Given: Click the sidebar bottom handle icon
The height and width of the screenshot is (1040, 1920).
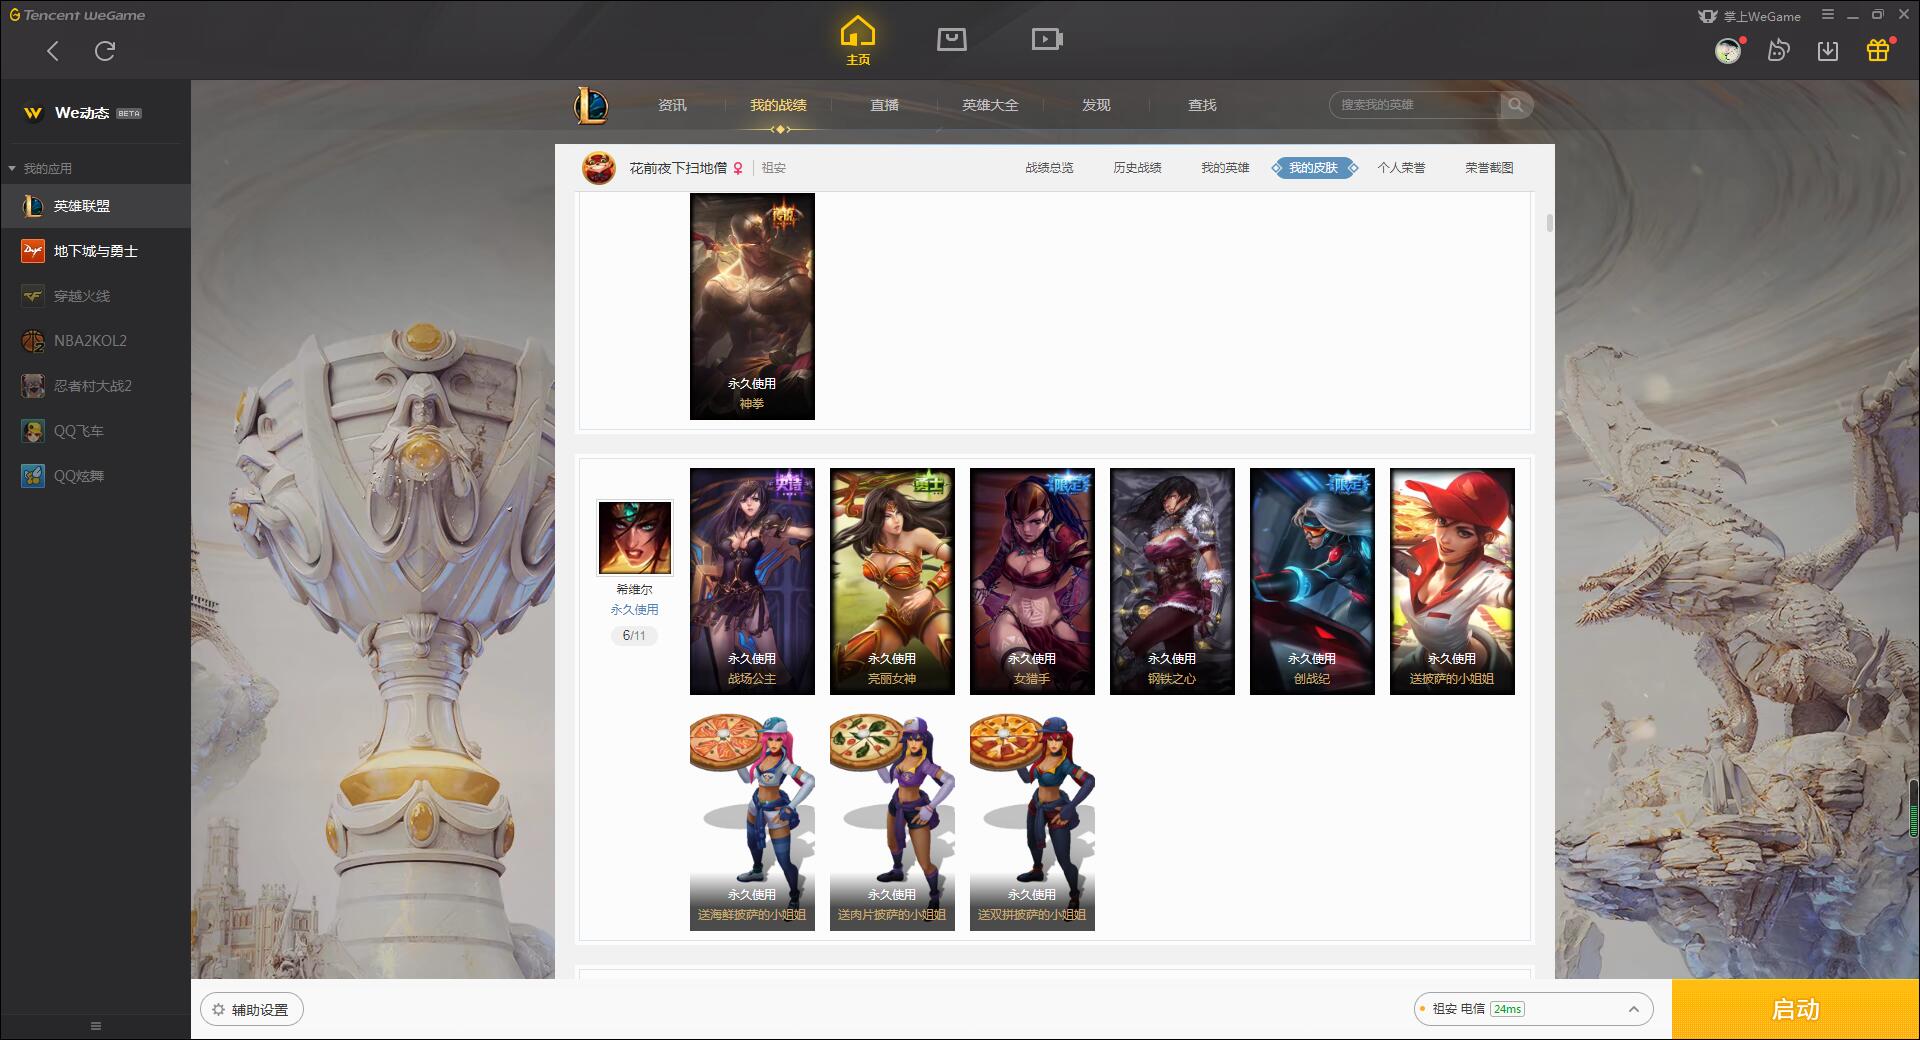Looking at the screenshot, I should pos(96,1026).
